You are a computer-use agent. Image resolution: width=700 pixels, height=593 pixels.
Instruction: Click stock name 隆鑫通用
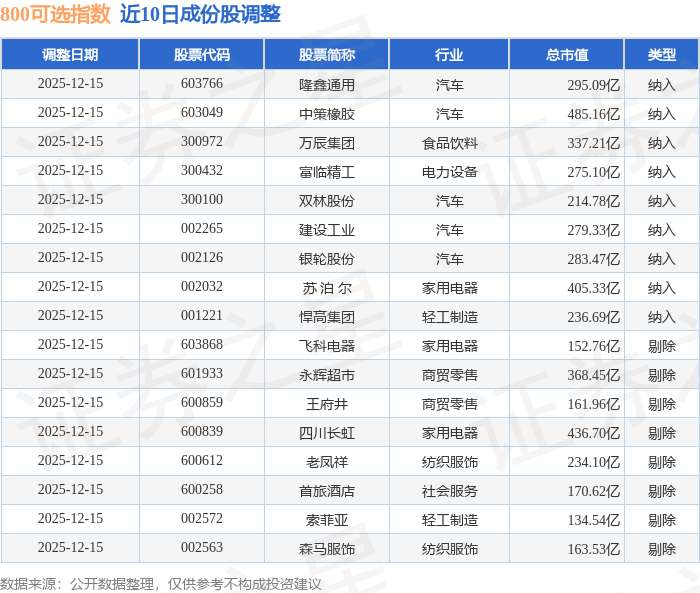[327, 85]
